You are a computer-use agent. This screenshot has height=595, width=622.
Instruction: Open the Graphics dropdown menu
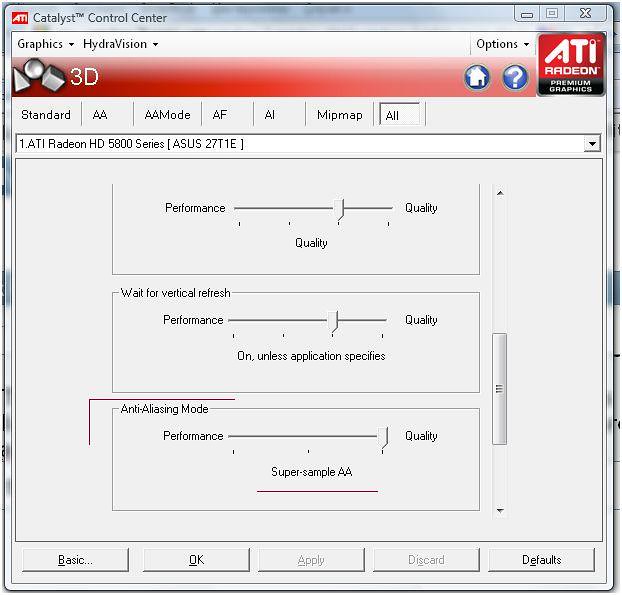pos(45,44)
